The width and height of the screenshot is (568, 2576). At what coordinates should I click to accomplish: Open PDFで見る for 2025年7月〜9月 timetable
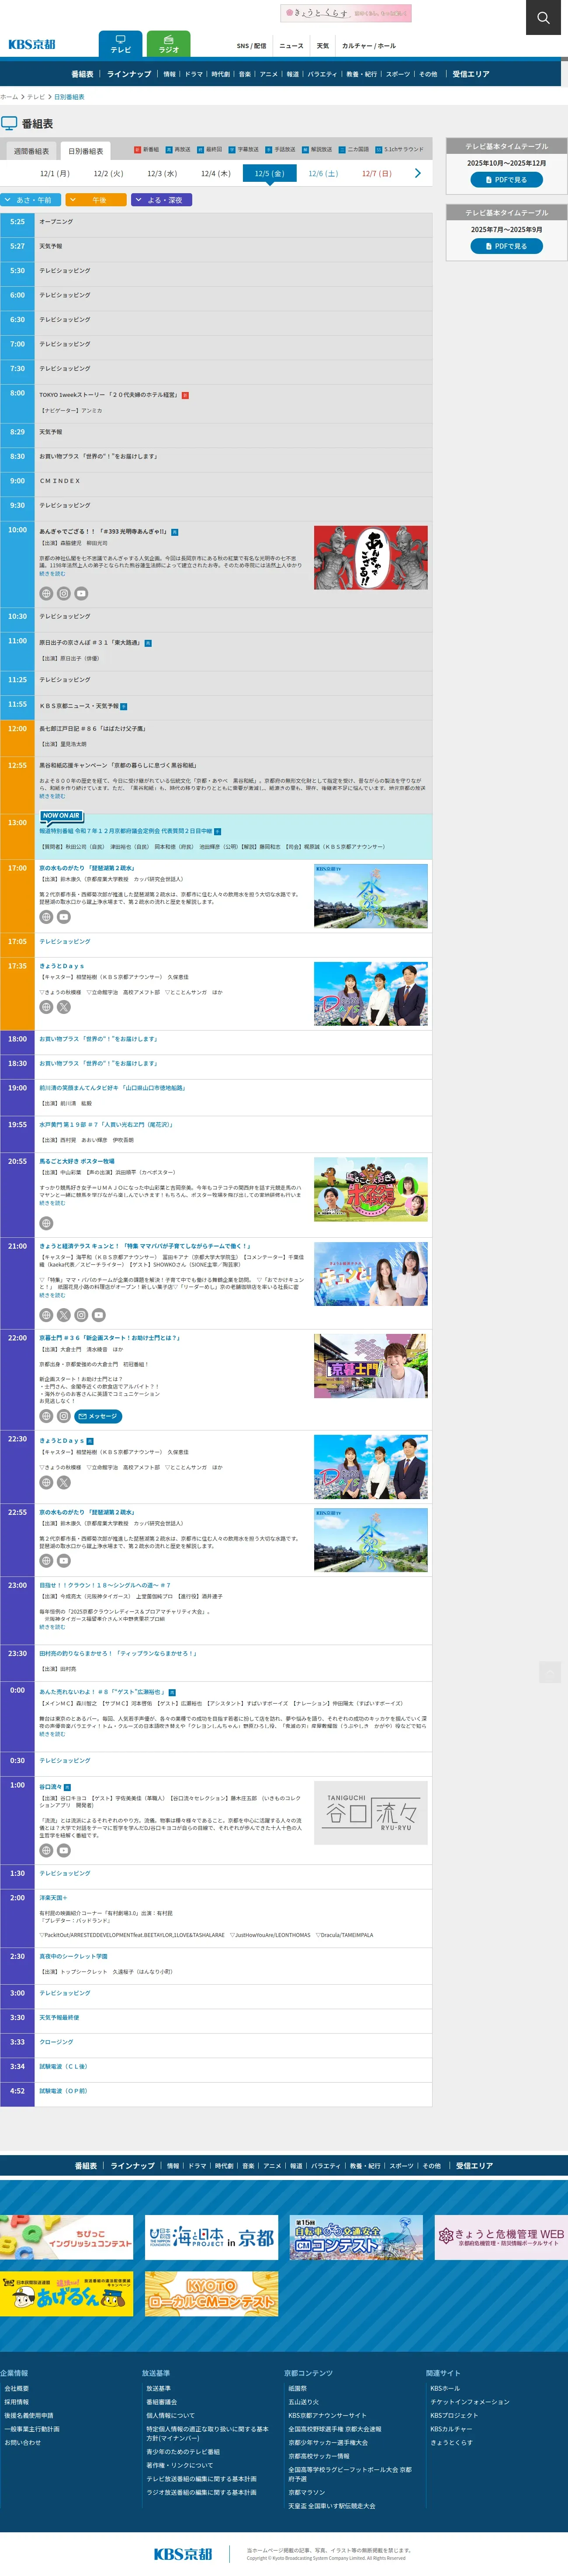tap(507, 246)
